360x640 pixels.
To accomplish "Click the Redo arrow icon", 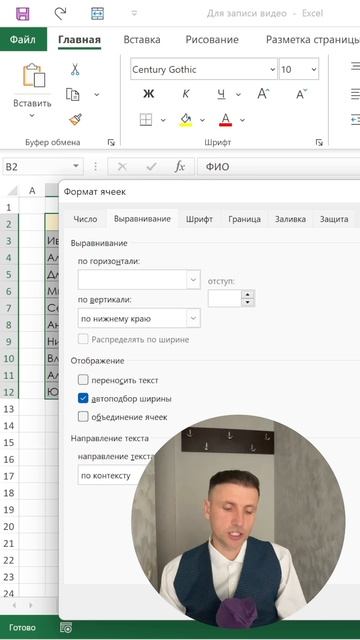I will (60, 13).
